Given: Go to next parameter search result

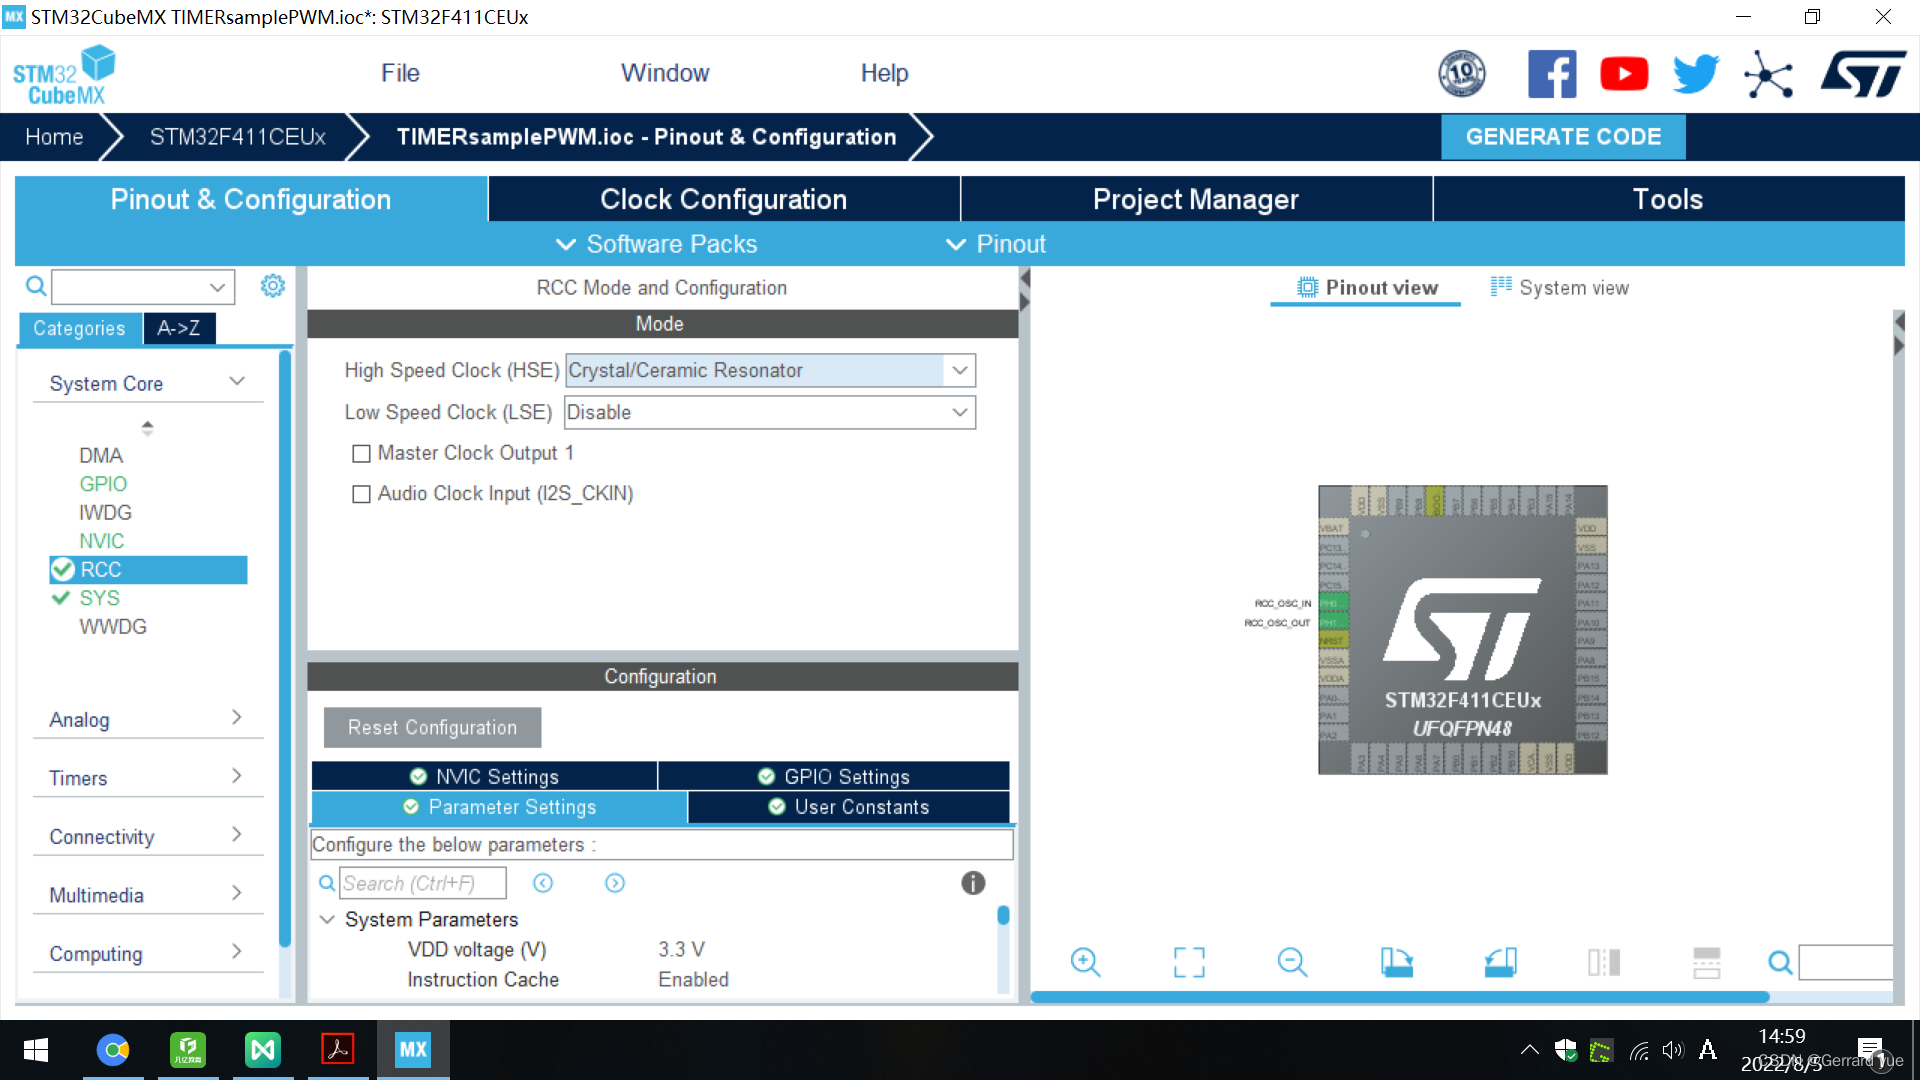Looking at the screenshot, I should pyautogui.click(x=615, y=883).
